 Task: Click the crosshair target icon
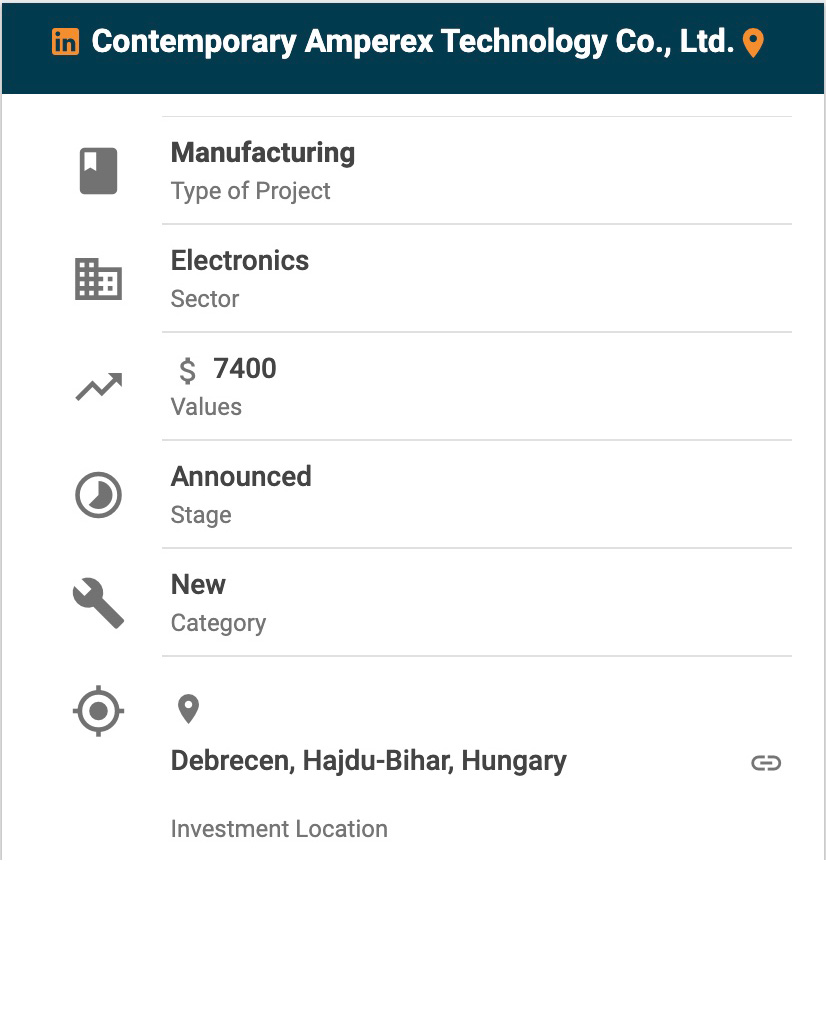click(98, 712)
